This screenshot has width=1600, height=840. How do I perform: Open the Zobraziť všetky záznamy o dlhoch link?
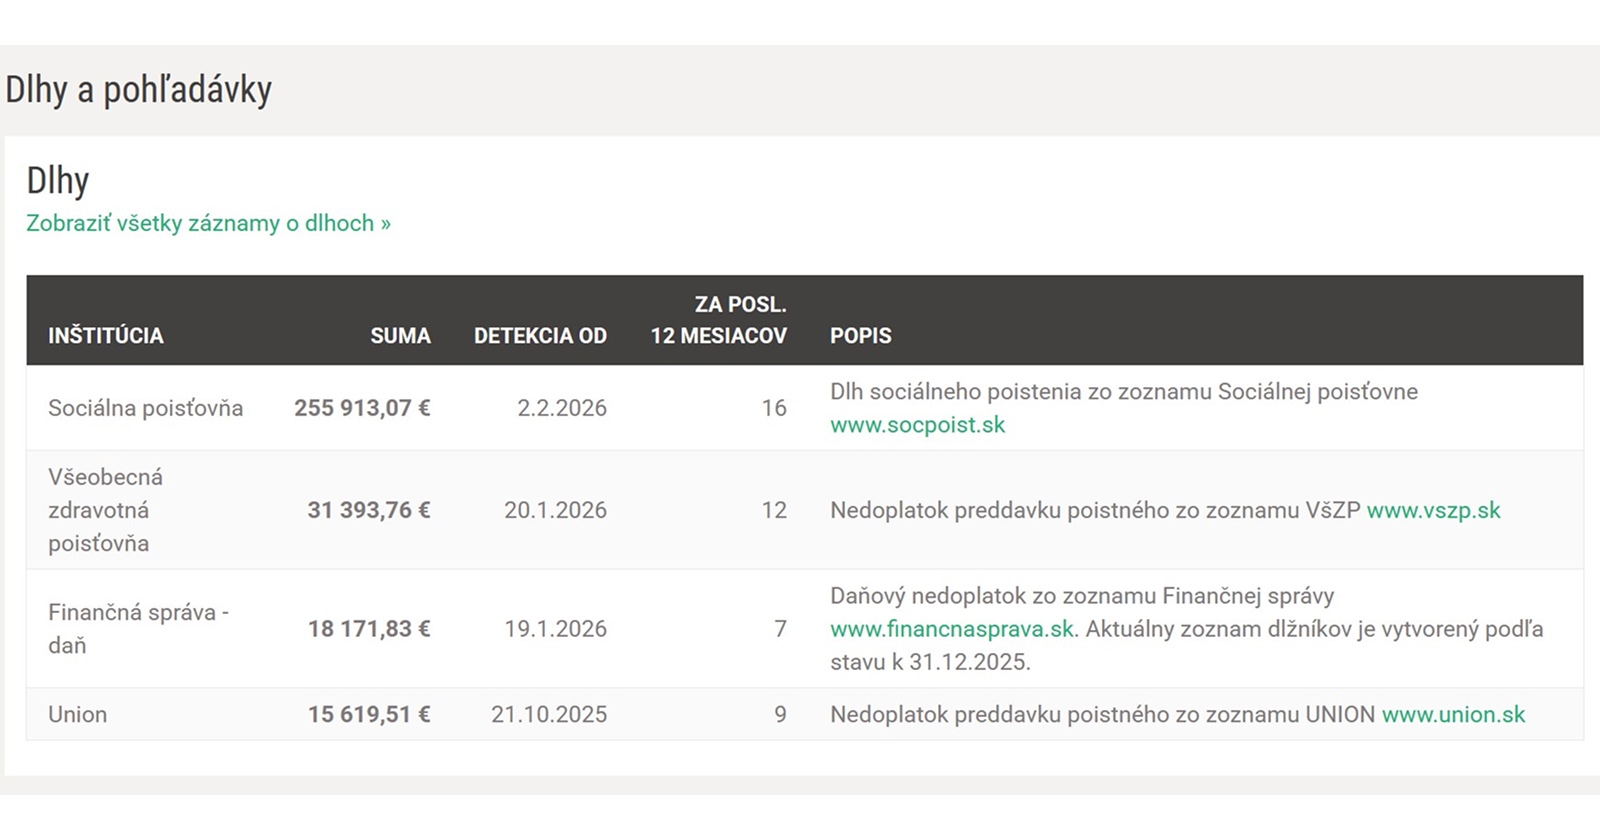(208, 223)
